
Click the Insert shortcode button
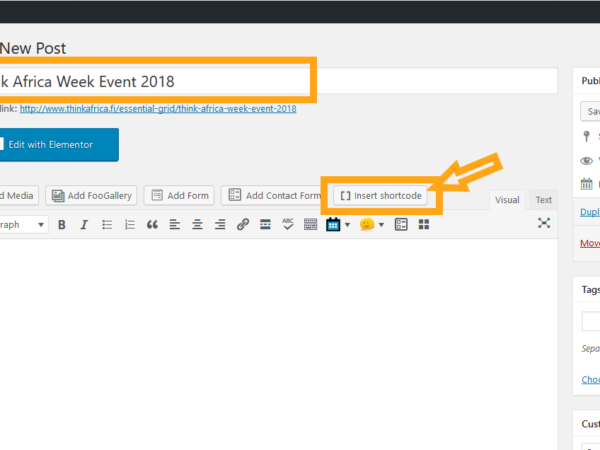pyautogui.click(x=380, y=196)
